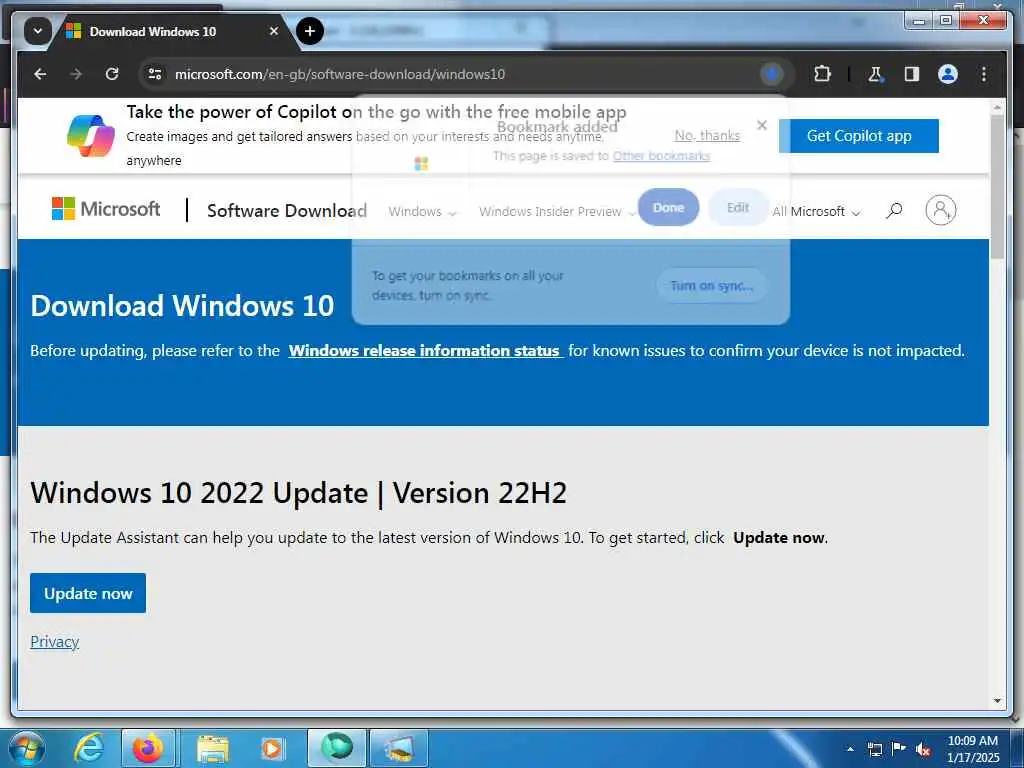
Task: Open the tab search dropdown arrow
Action: (x=37, y=31)
